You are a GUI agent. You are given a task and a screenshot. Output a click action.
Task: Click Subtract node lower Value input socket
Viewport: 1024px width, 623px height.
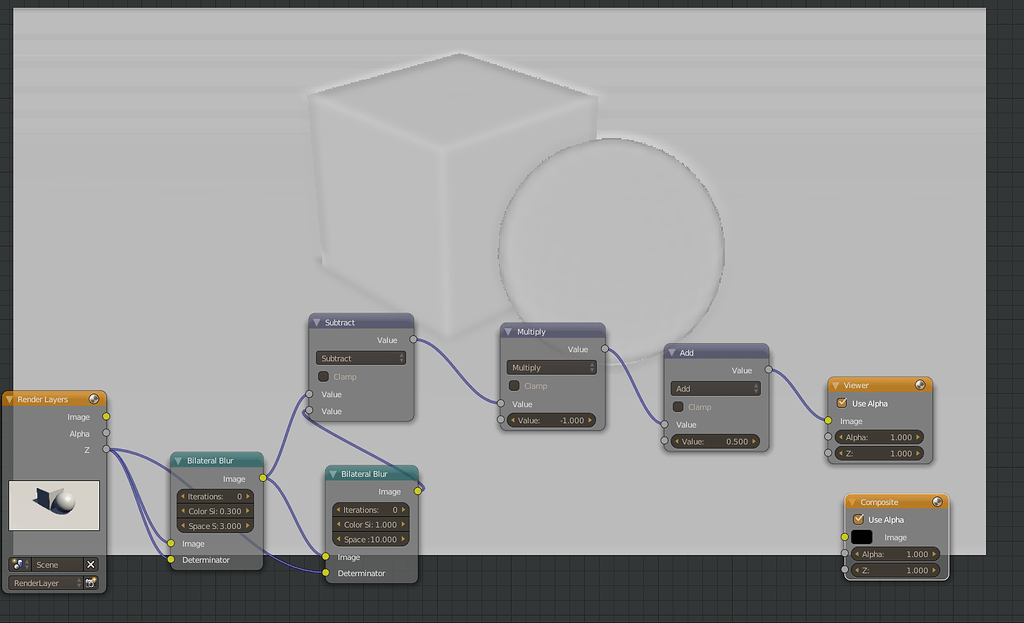pos(309,411)
